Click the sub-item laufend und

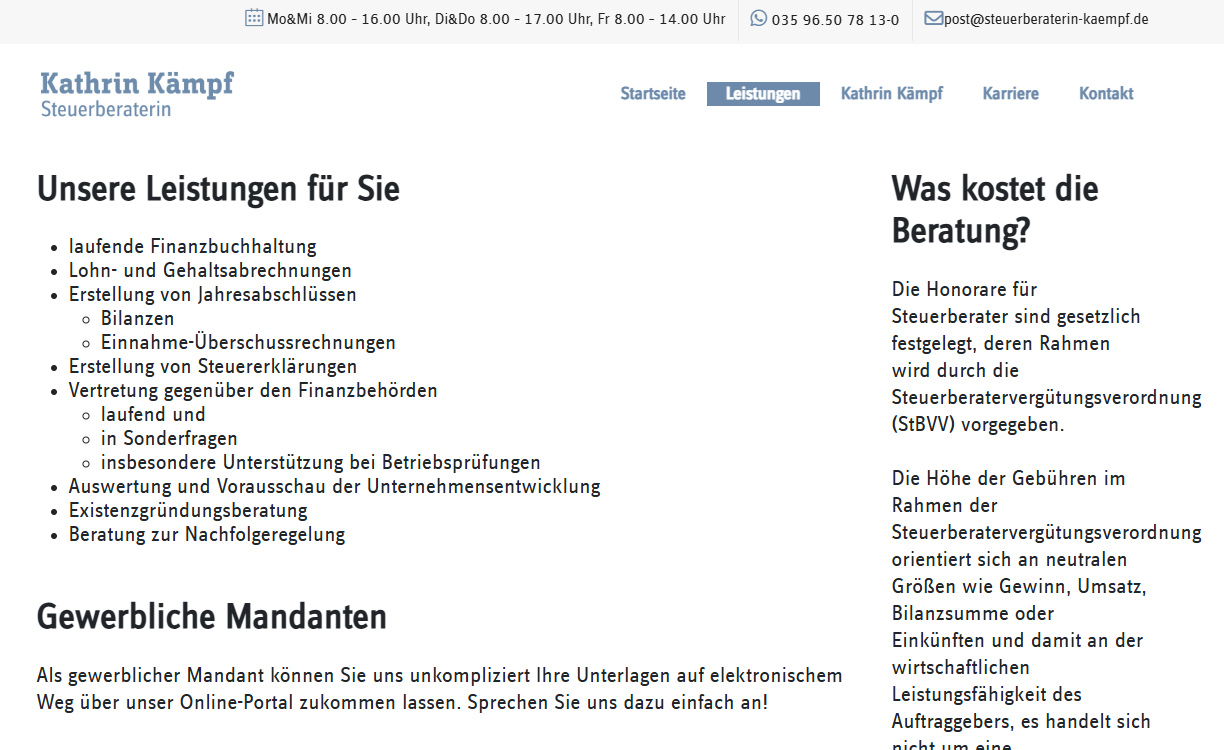153,414
